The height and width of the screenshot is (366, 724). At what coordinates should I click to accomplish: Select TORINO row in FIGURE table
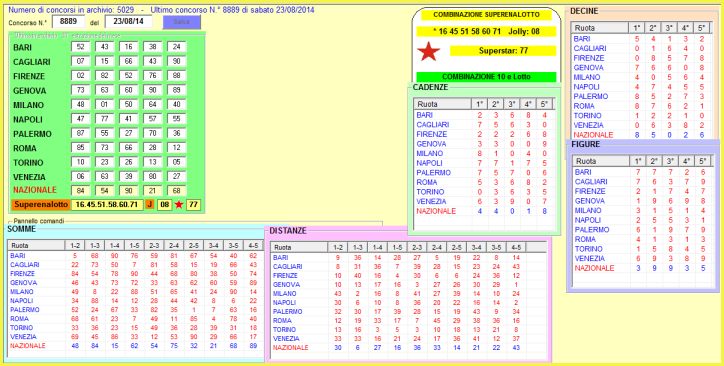[642, 249]
